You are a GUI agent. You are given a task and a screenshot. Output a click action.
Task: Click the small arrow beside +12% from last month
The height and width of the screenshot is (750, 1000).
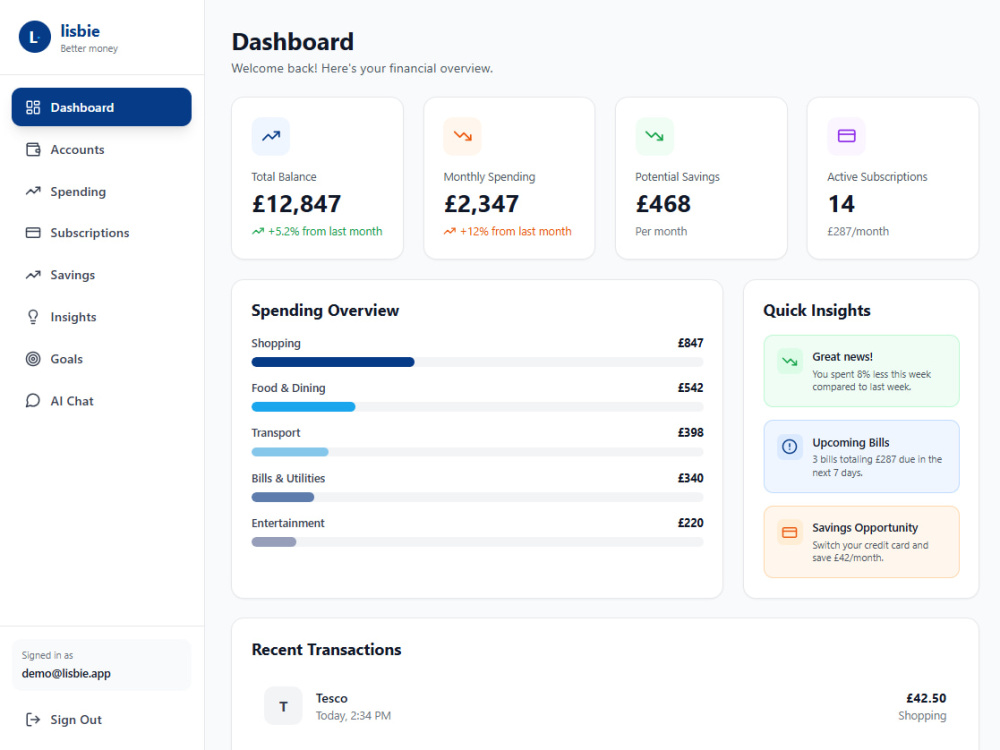(450, 232)
